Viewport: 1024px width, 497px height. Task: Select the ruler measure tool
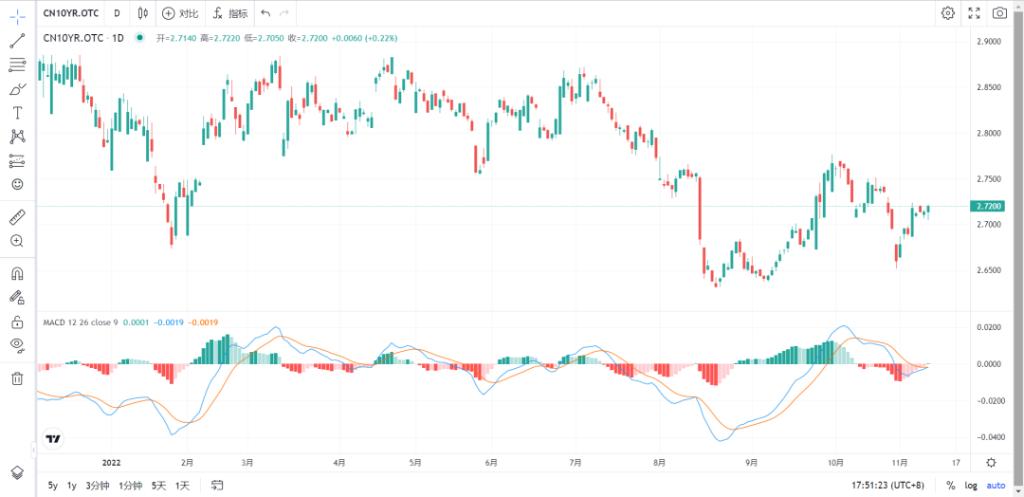[17, 217]
